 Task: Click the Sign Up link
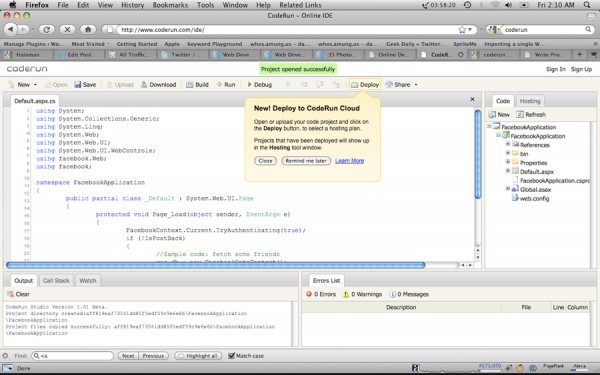click(581, 69)
